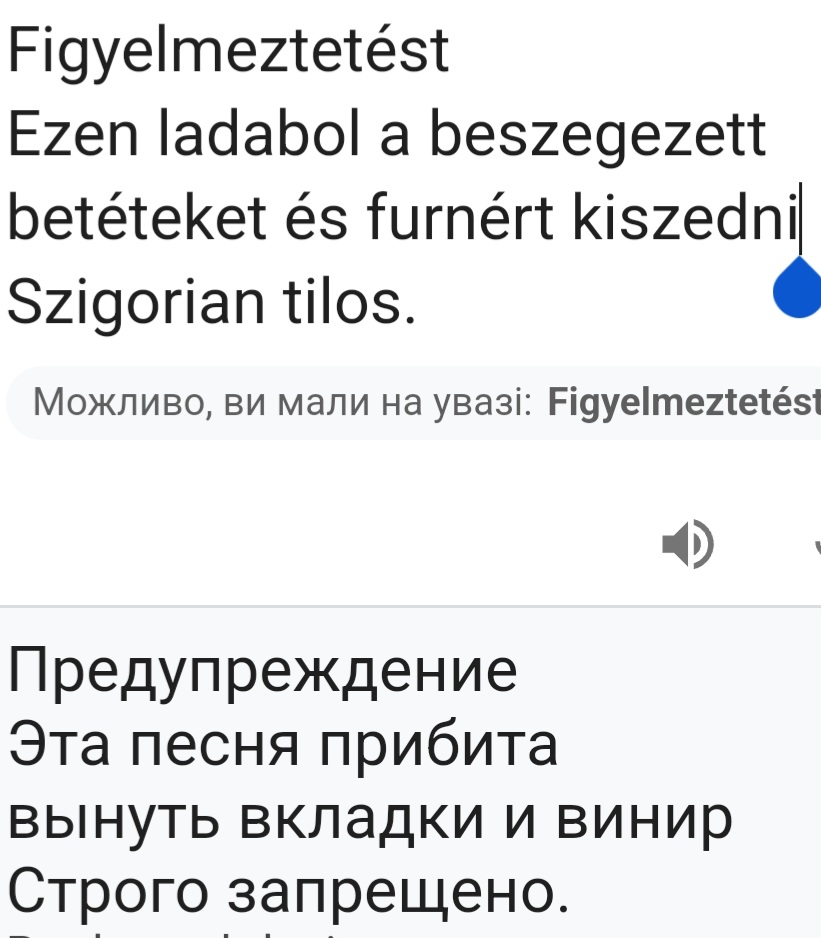Place cursor in the word 'furnért'
This screenshot has height=938, width=821.
click(x=460, y=217)
